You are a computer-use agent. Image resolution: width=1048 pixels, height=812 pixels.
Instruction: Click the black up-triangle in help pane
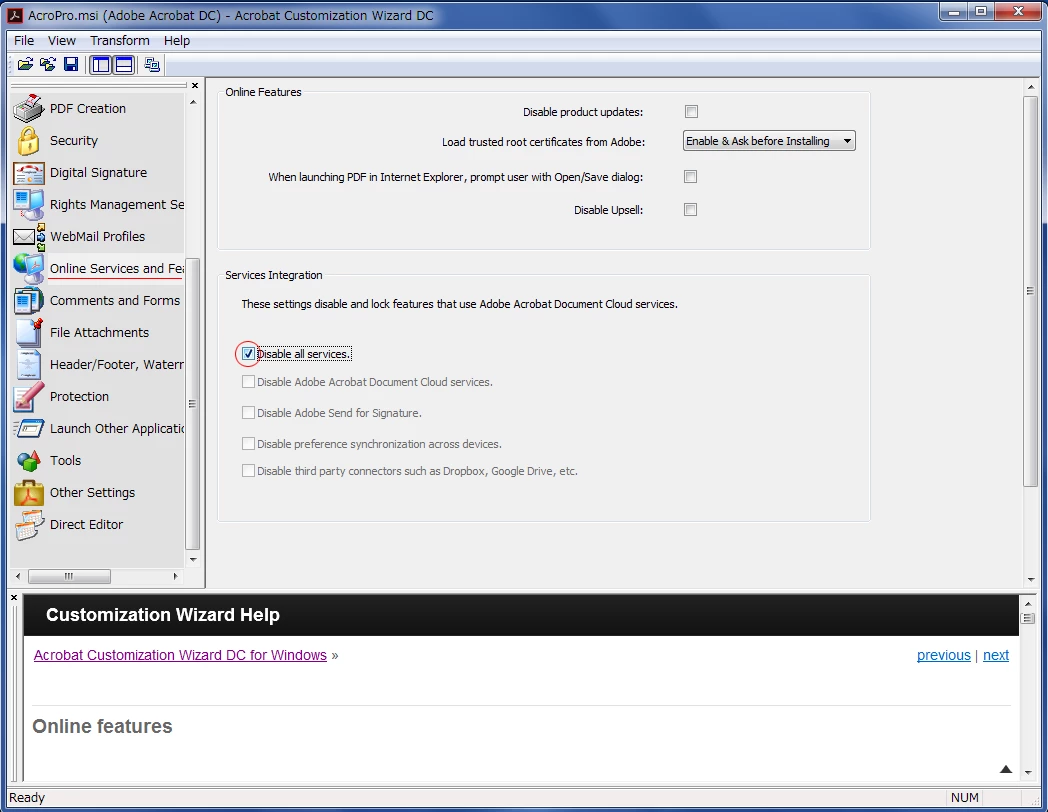(x=1006, y=769)
